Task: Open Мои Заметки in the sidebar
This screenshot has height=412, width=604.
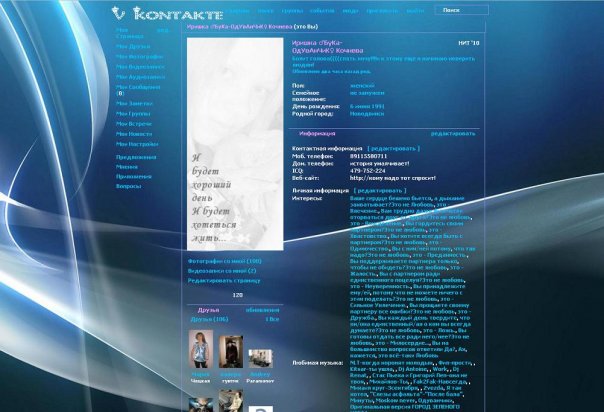Action: (x=134, y=104)
